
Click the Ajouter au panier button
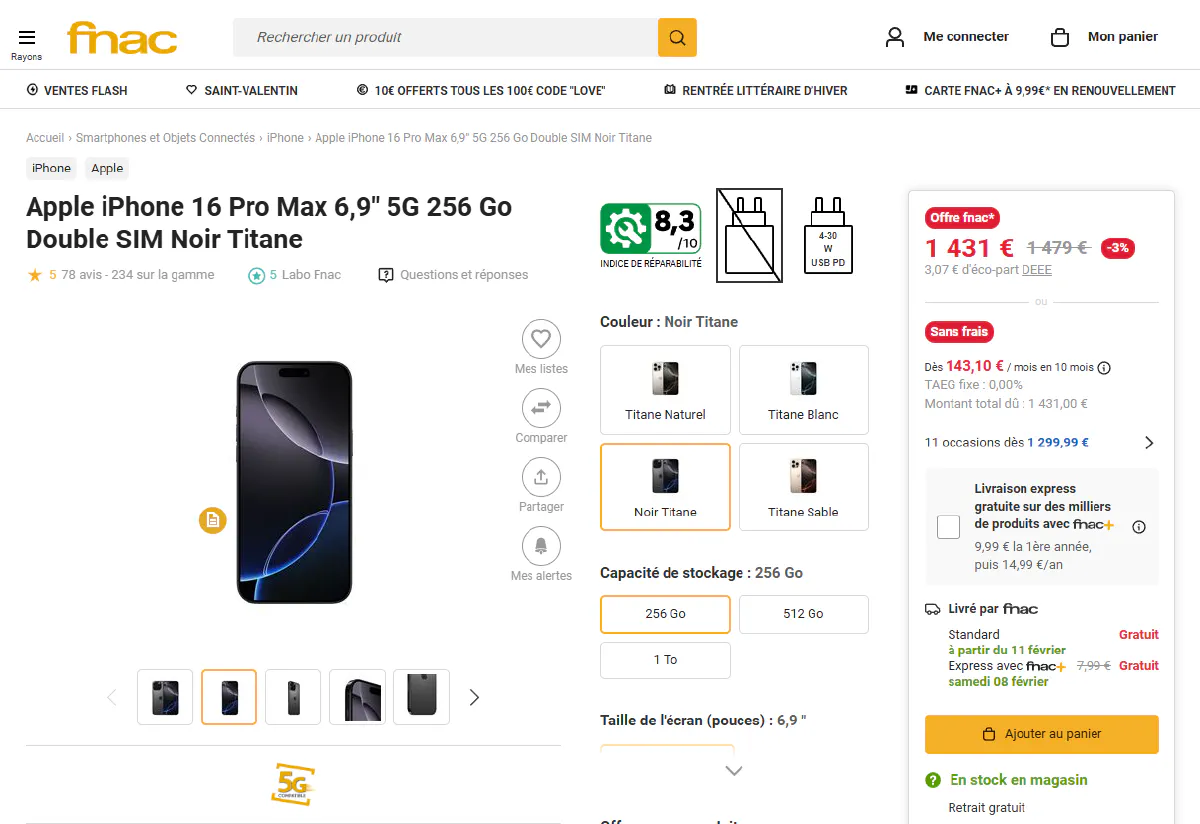click(1041, 734)
